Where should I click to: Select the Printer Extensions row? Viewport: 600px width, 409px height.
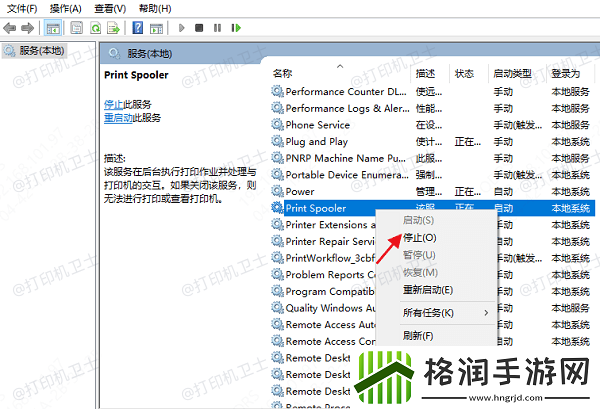pyautogui.click(x=323, y=225)
